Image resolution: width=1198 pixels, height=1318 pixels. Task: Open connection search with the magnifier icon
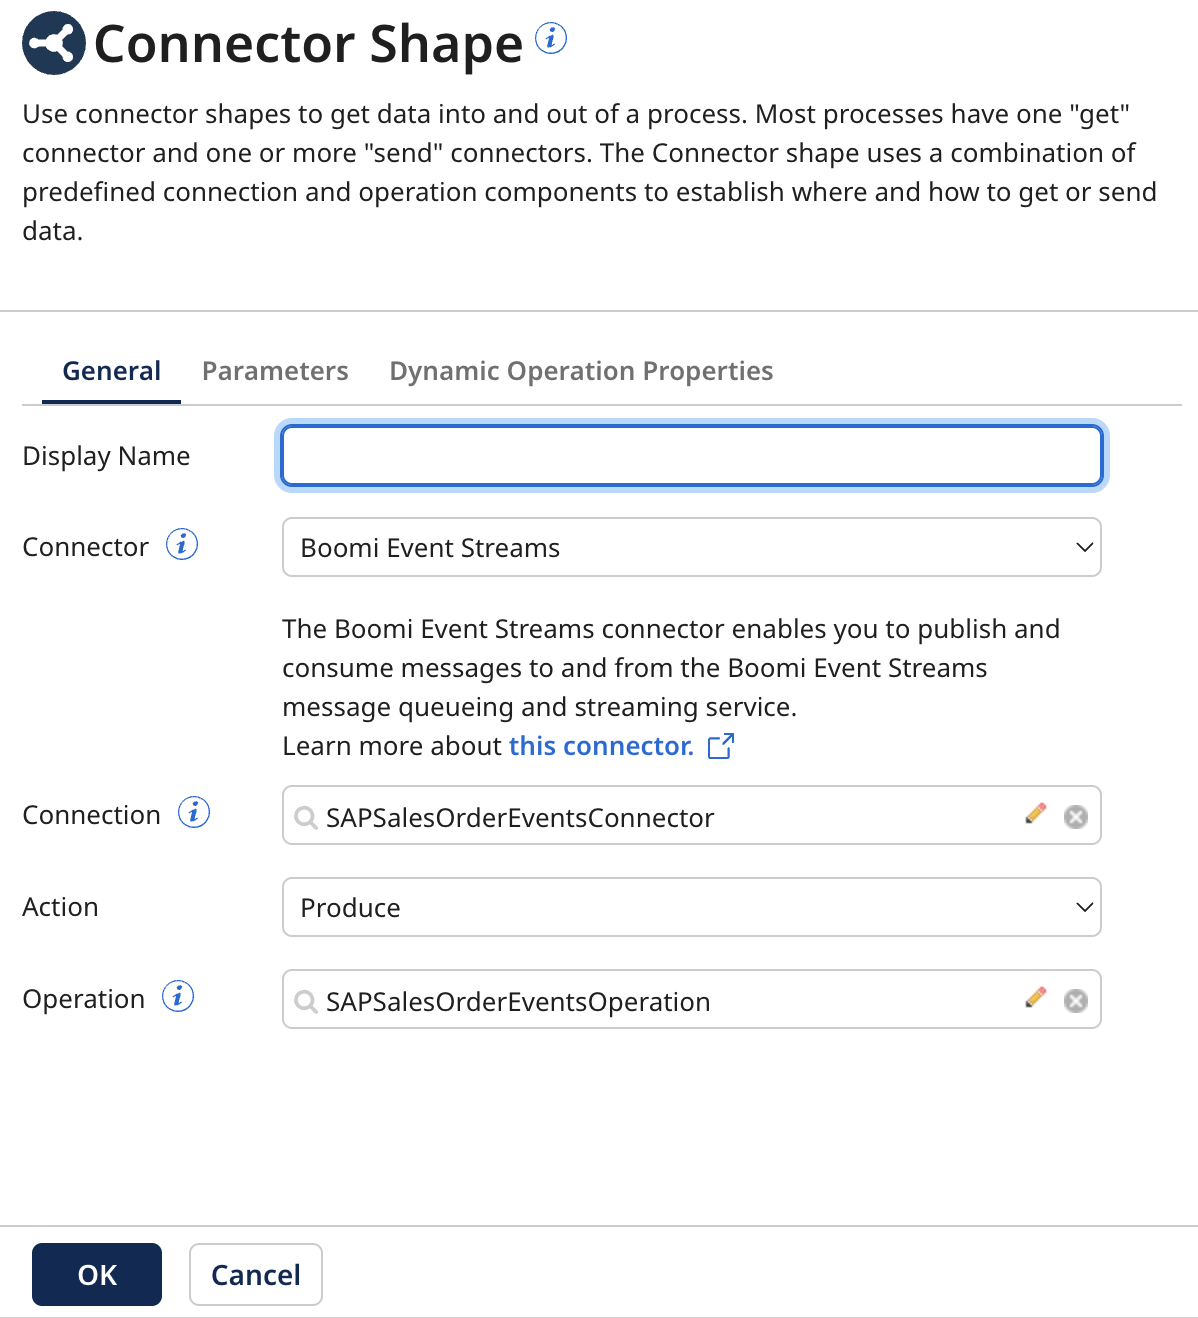(305, 817)
